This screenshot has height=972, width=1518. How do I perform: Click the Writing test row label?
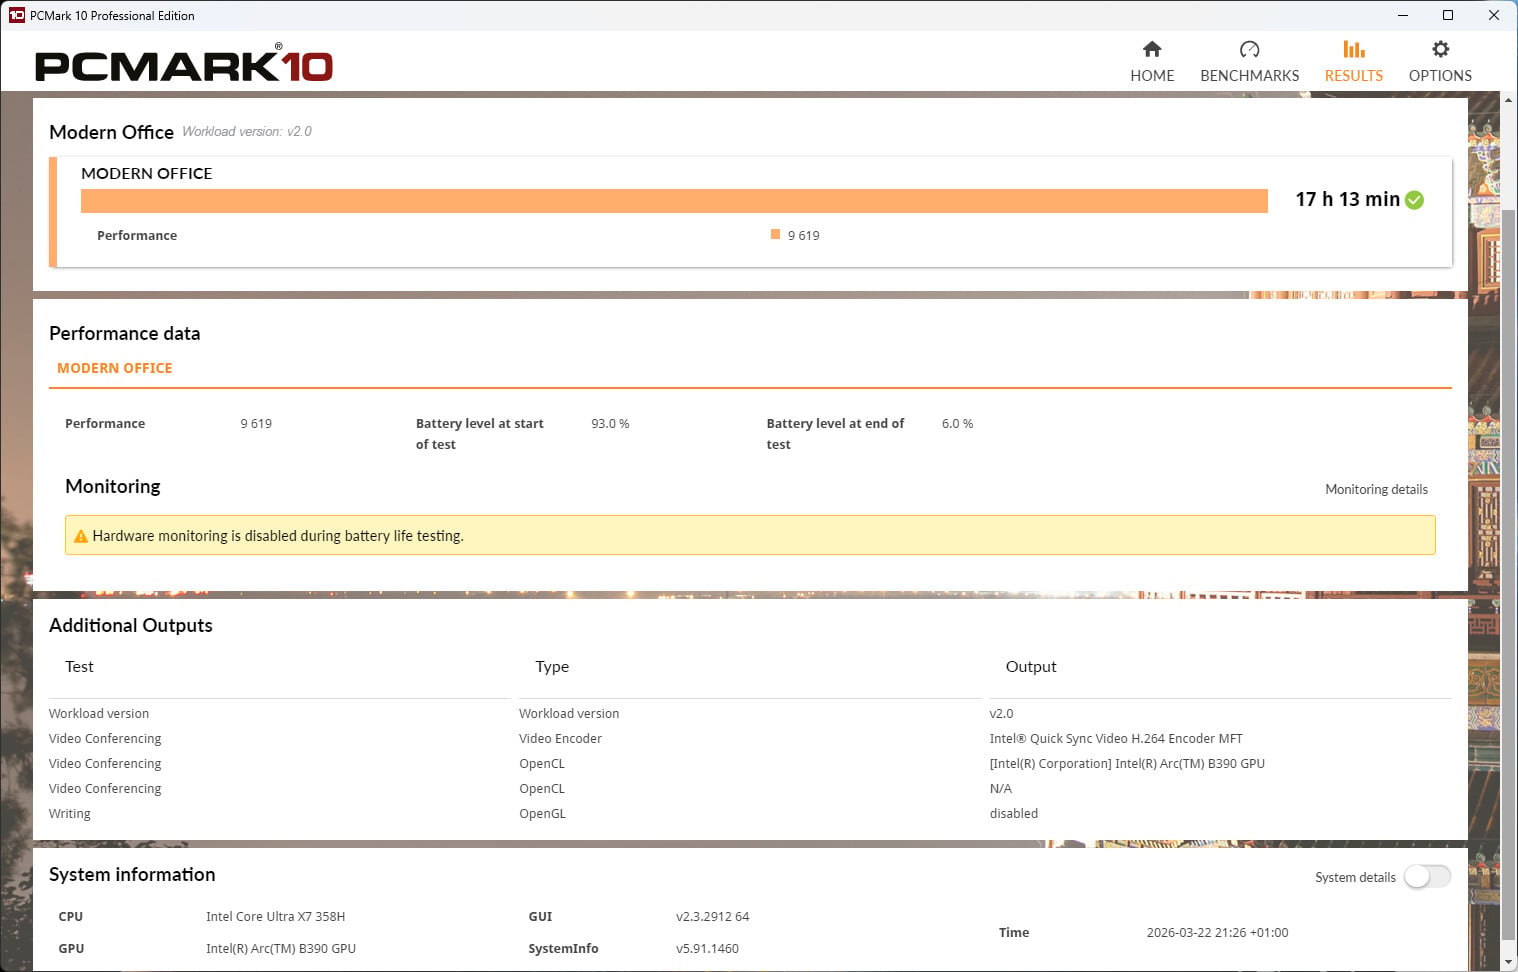pos(70,814)
